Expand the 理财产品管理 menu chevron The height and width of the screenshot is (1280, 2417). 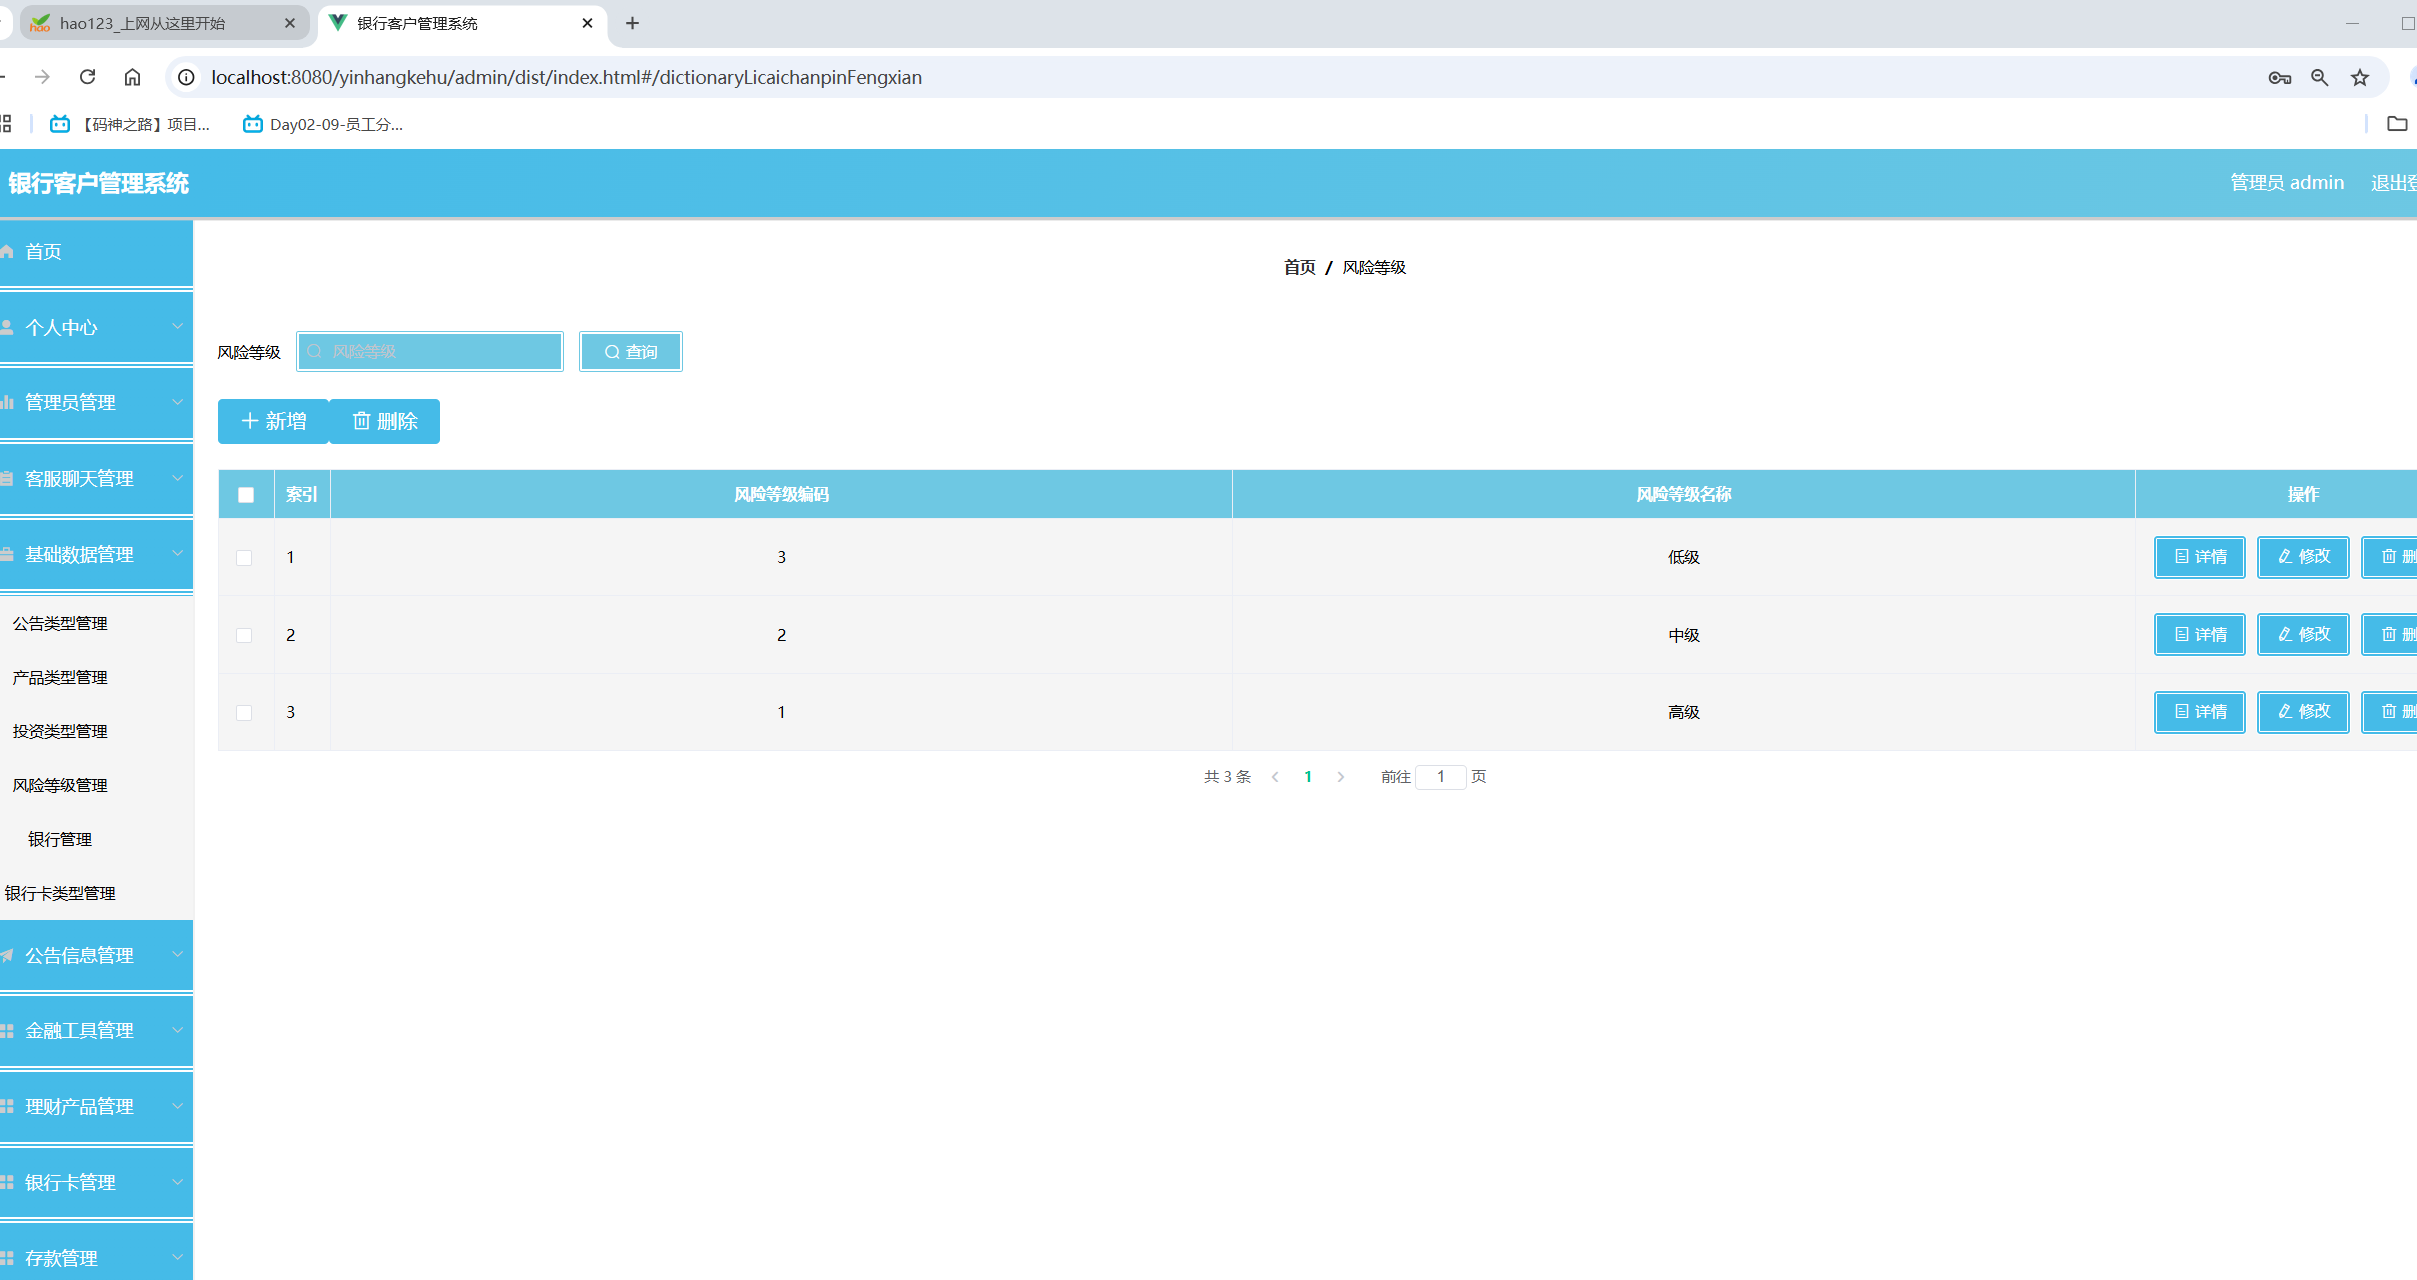click(177, 1106)
